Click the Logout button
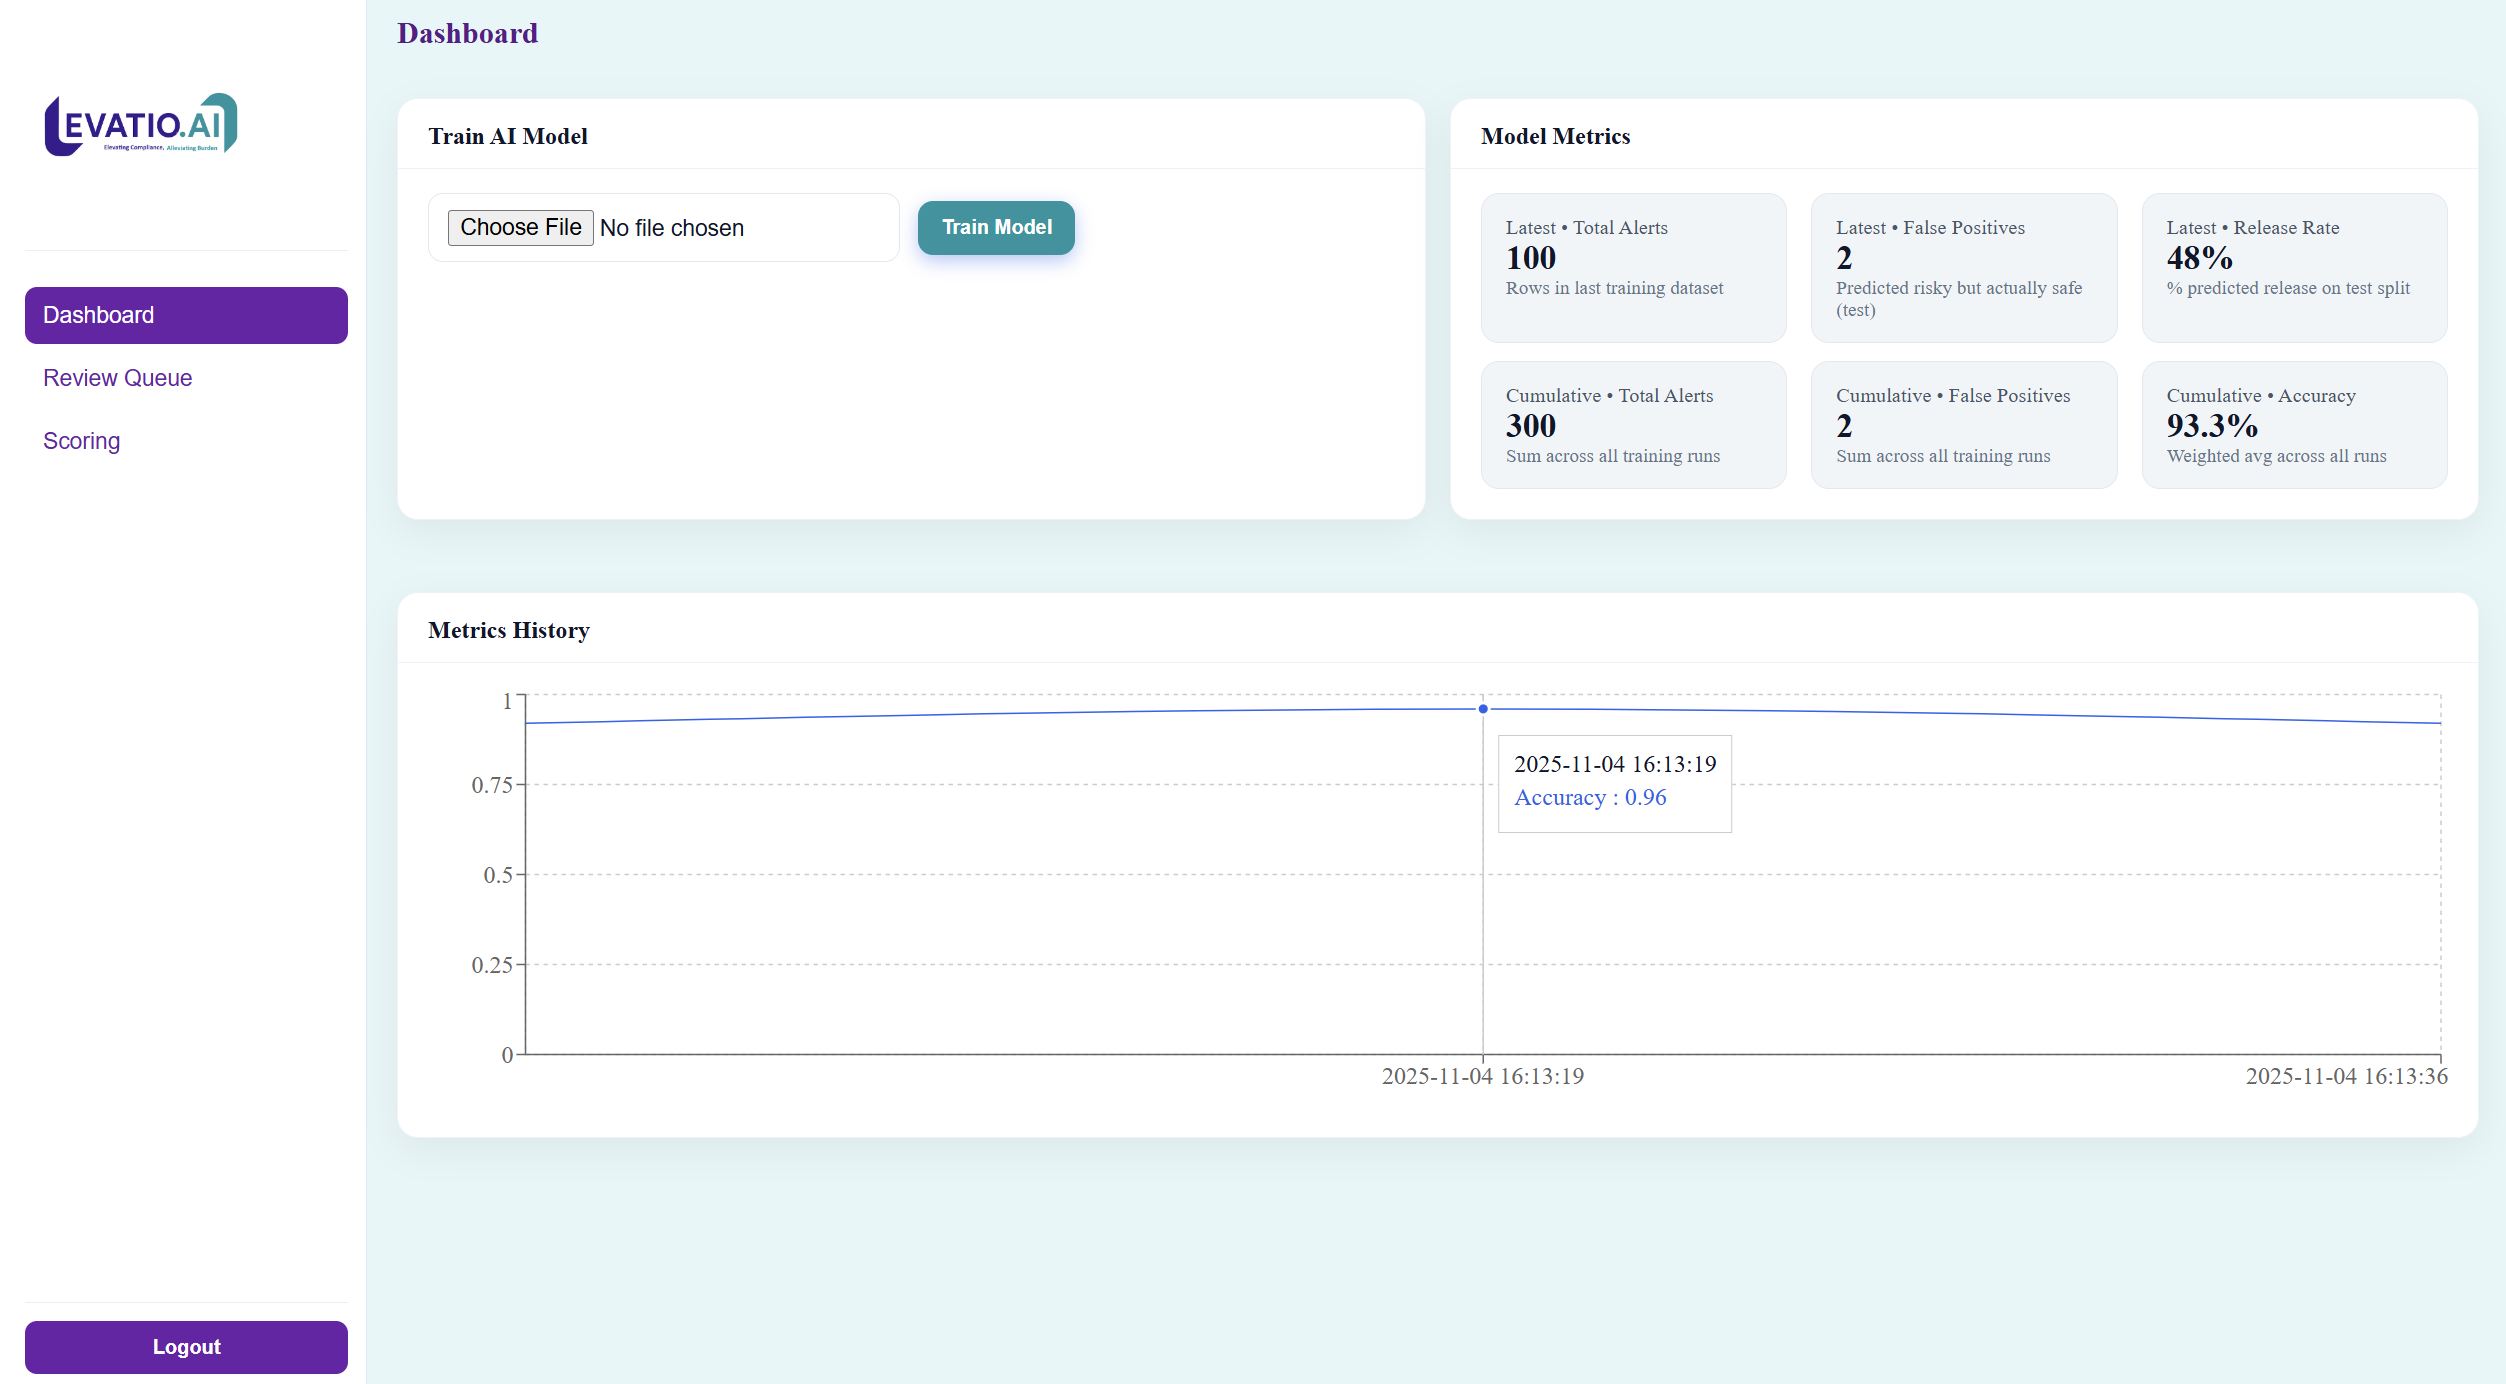This screenshot has height=1384, width=2506. [x=186, y=1346]
